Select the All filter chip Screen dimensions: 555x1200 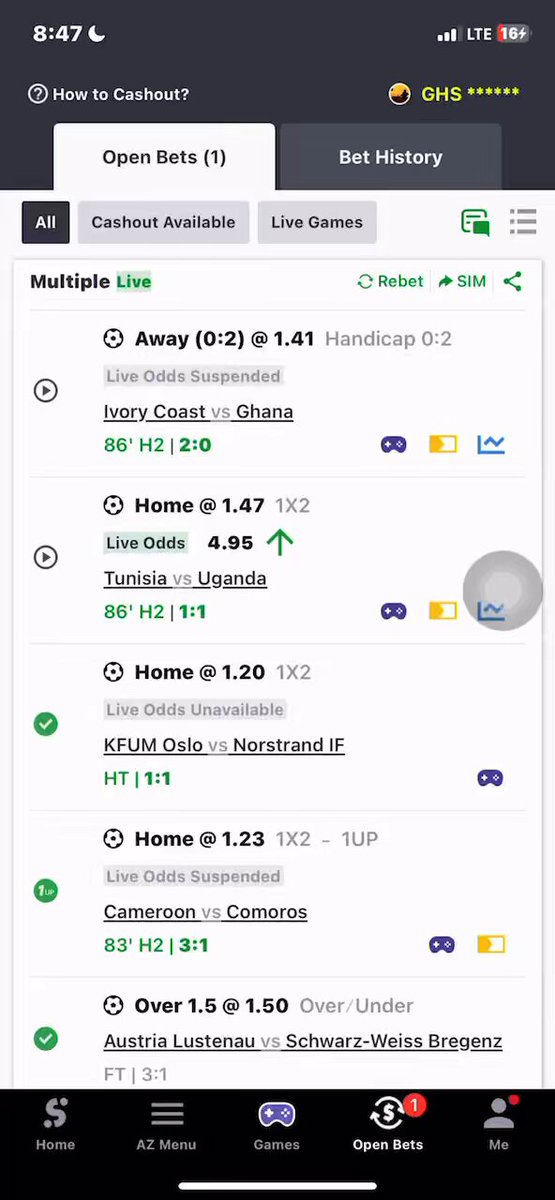click(46, 222)
